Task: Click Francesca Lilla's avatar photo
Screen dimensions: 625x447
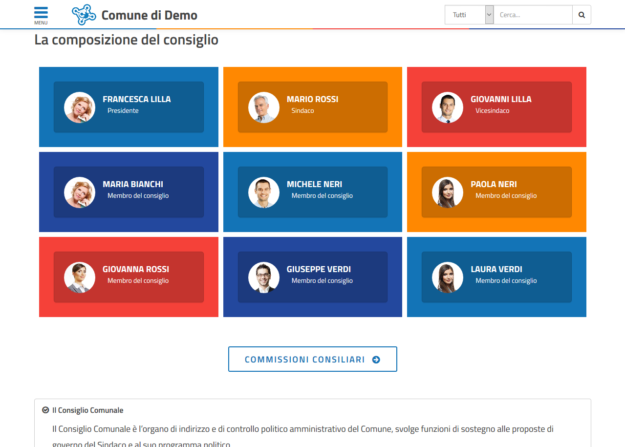Action: 79,107
